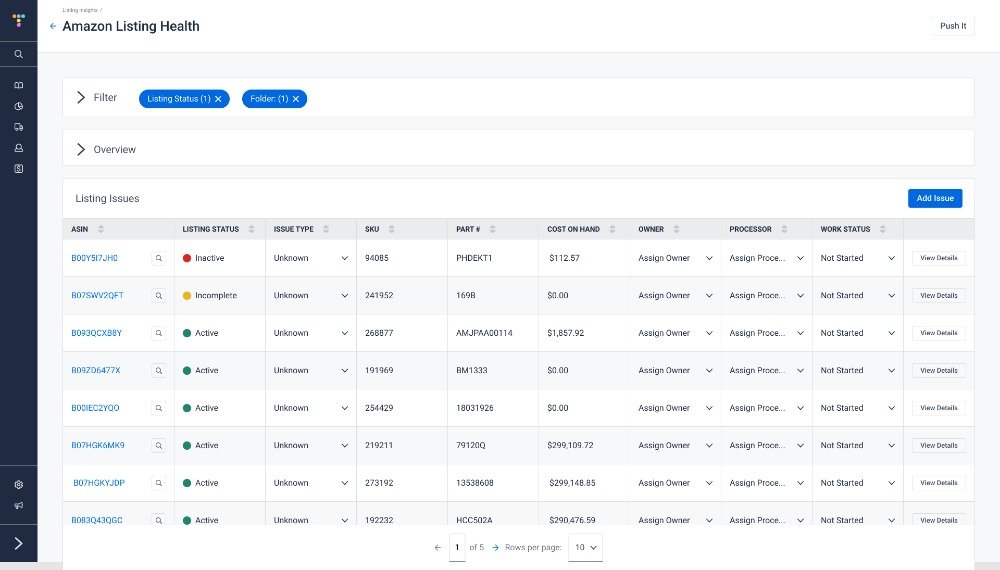Click the Listing Issues heading
This screenshot has height=570, width=1000.
(107, 198)
